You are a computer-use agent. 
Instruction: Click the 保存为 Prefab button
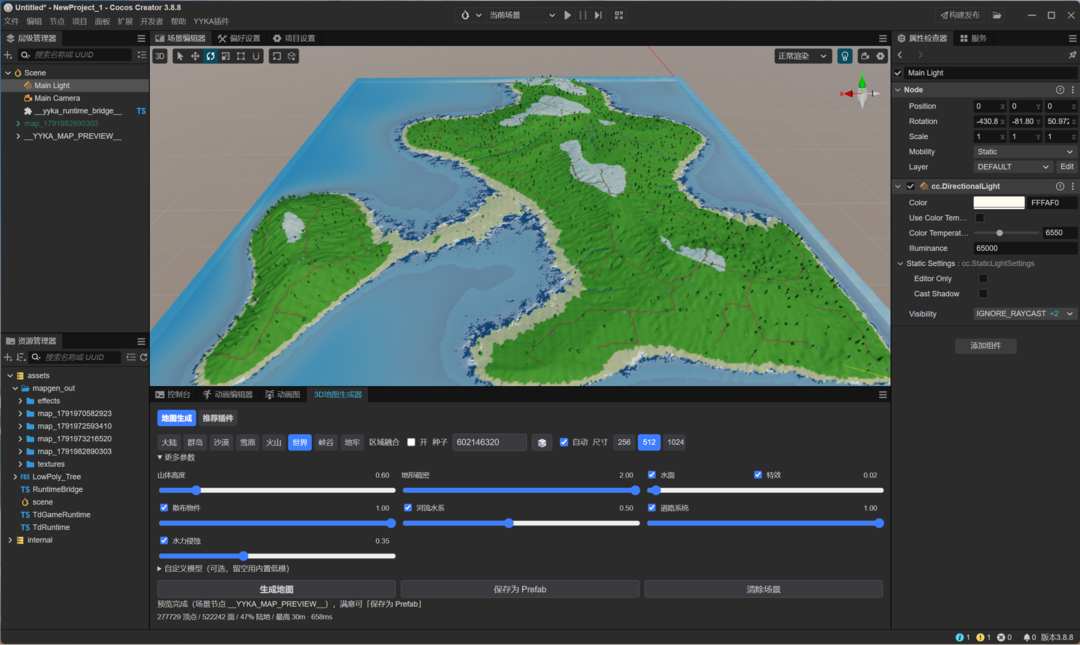[520, 589]
